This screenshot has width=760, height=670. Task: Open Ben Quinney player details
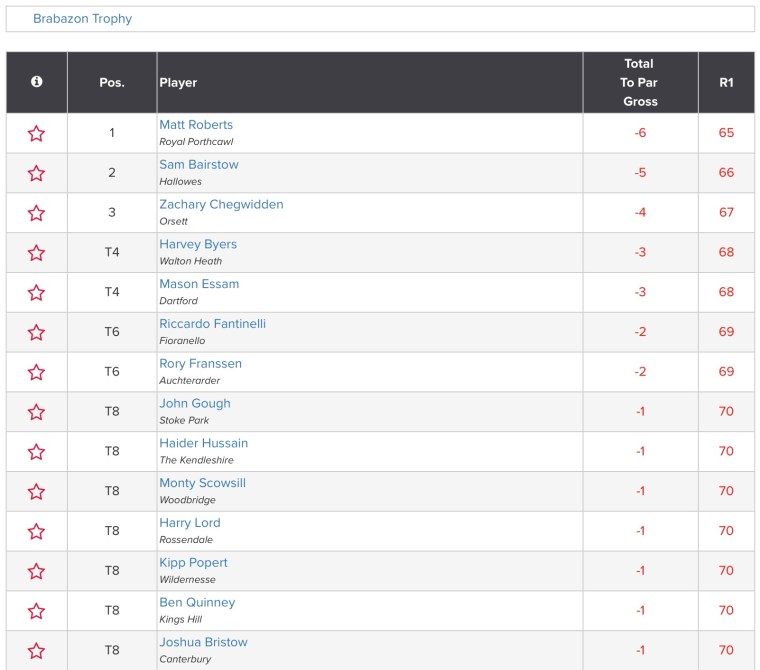click(x=197, y=603)
